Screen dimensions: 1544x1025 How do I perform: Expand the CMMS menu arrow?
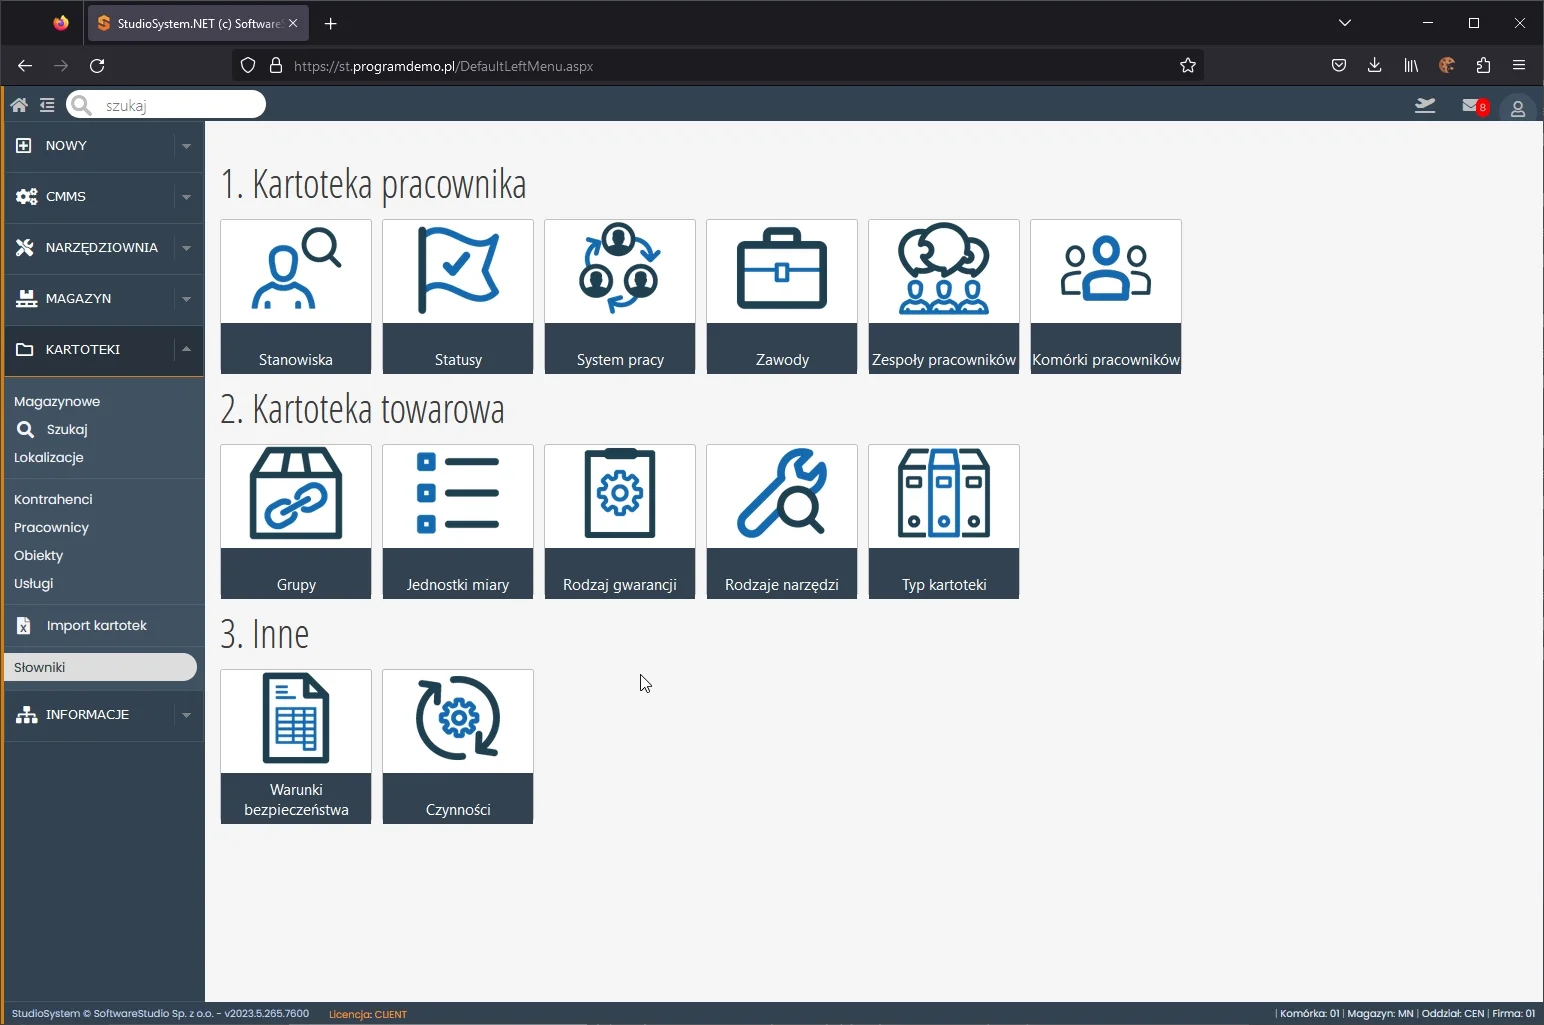[186, 197]
